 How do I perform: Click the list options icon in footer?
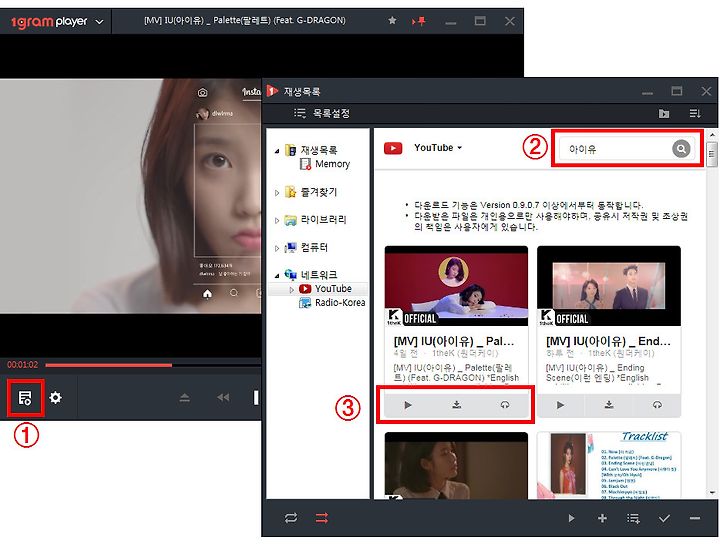pos(633,519)
